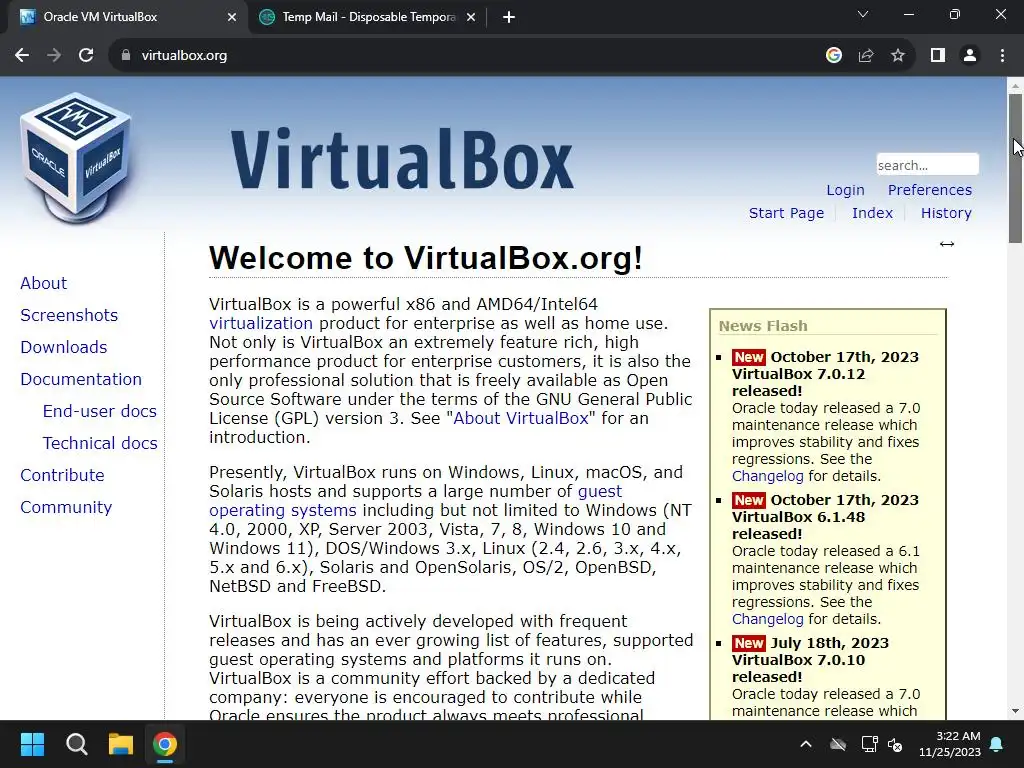Open the "About VirtualBox" link
Screen dimensions: 1024x768
tap(520, 419)
